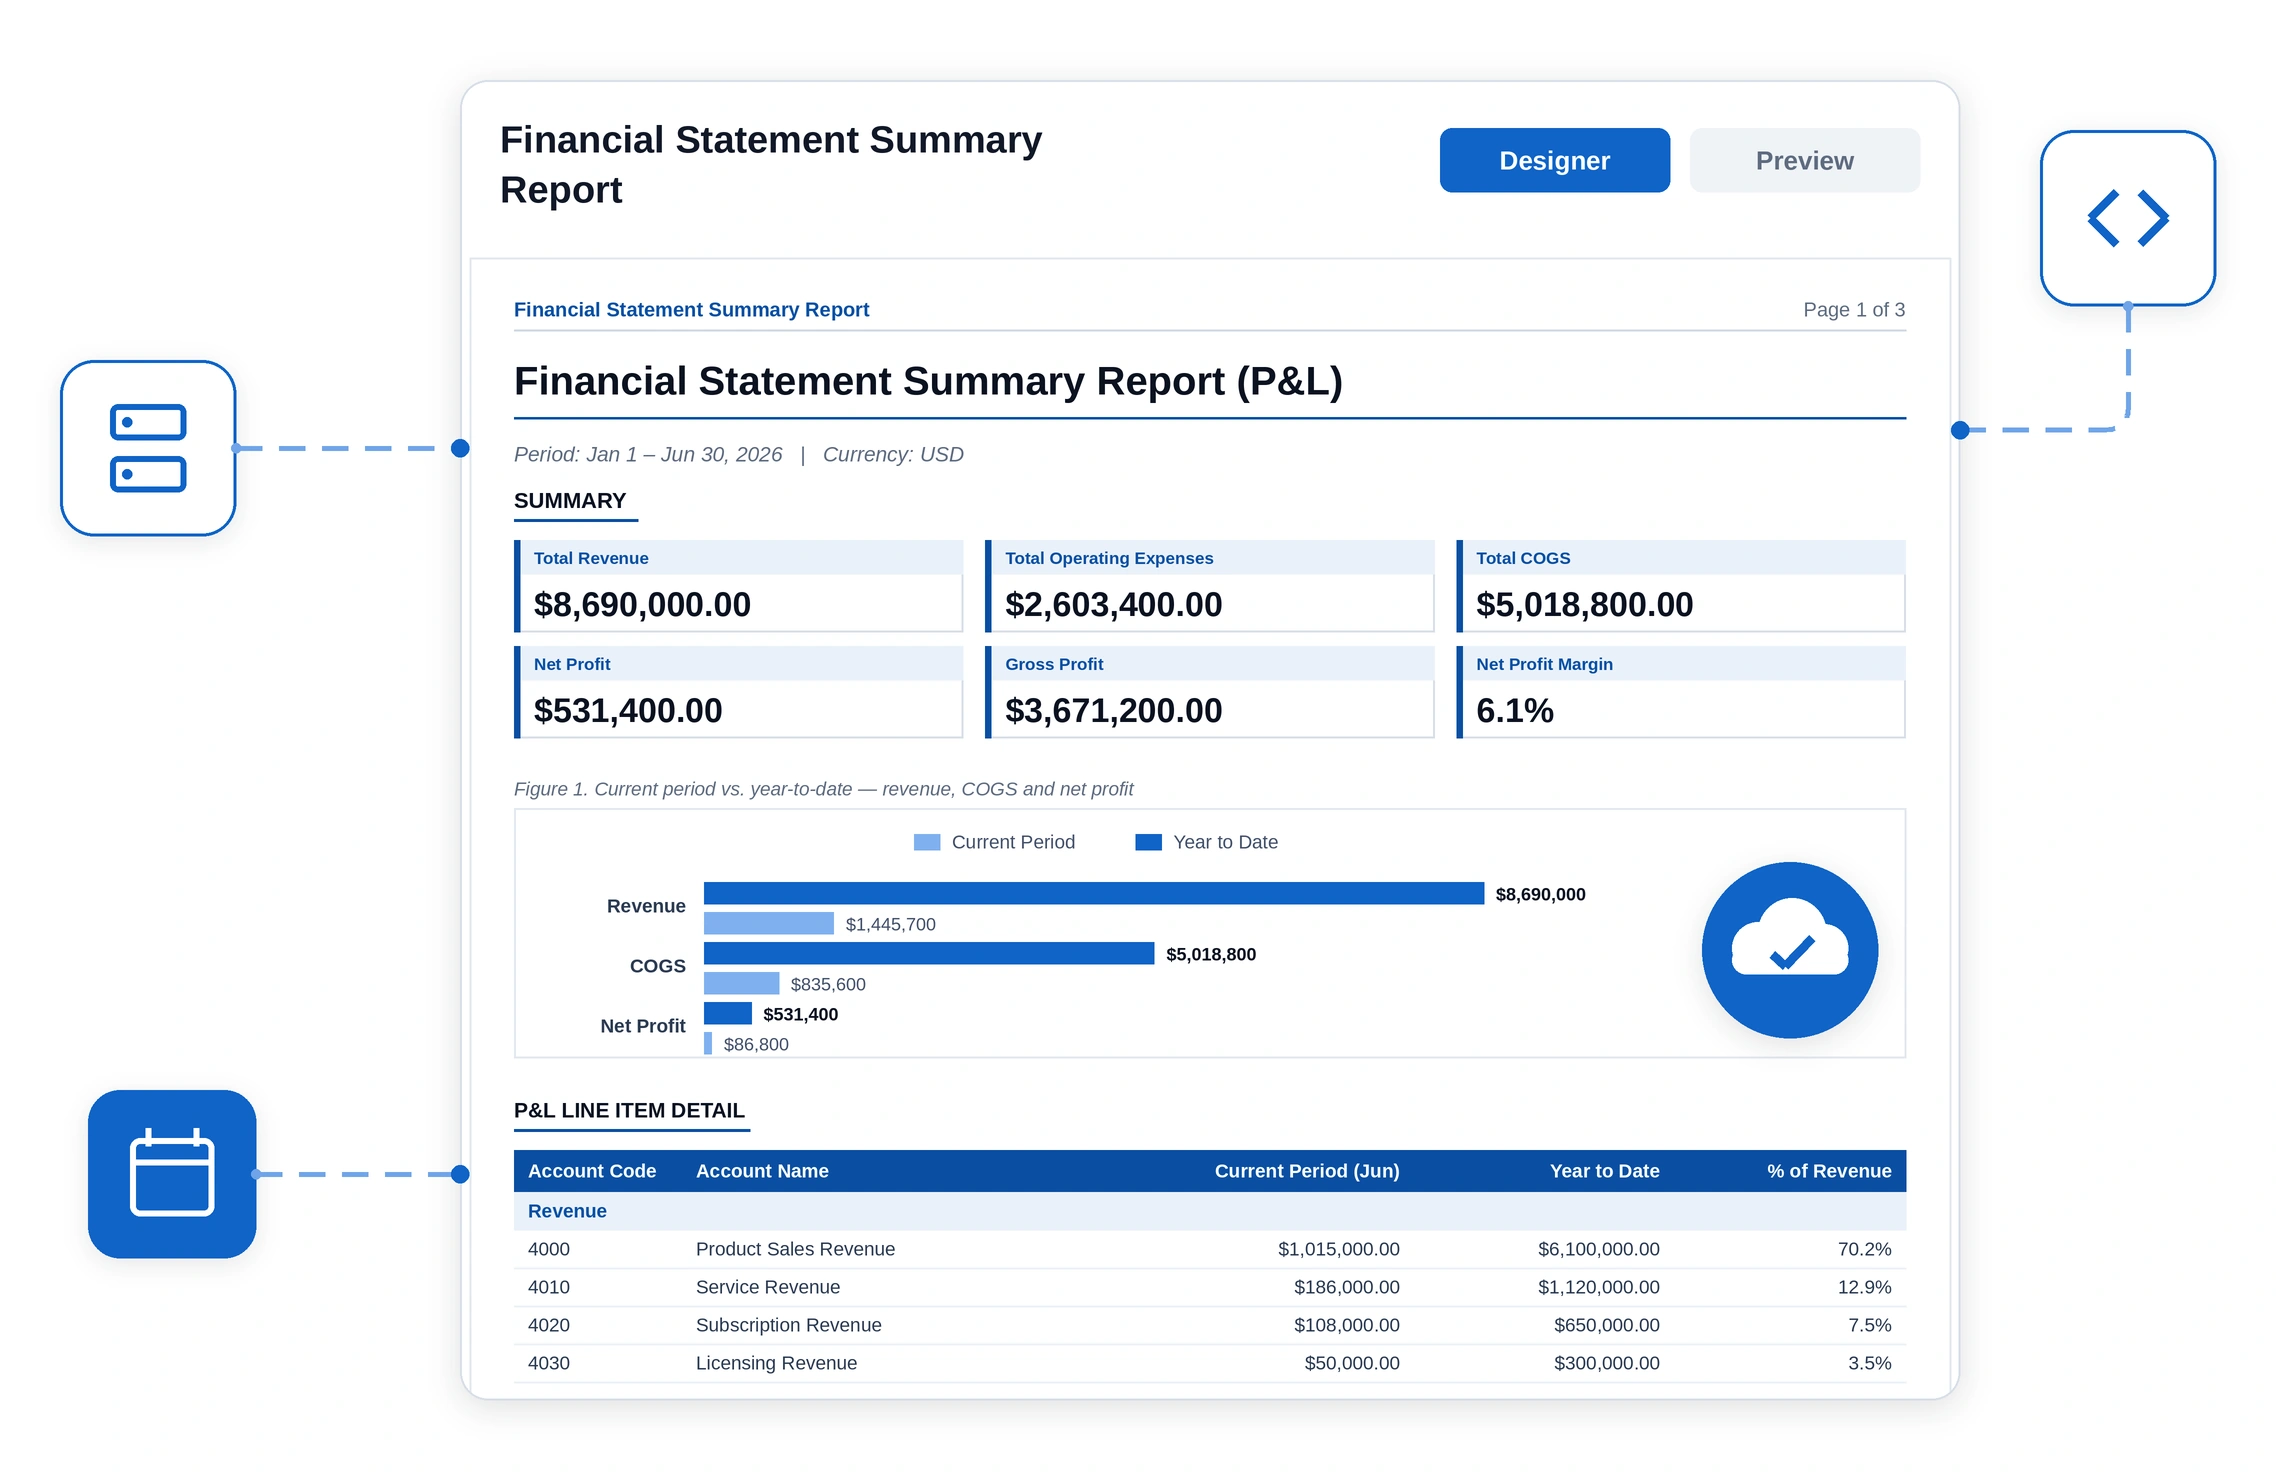Screen dimensions: 2276x1480
Task: Click the Page 1 of 3 indicator
Action: point(1854,310)
